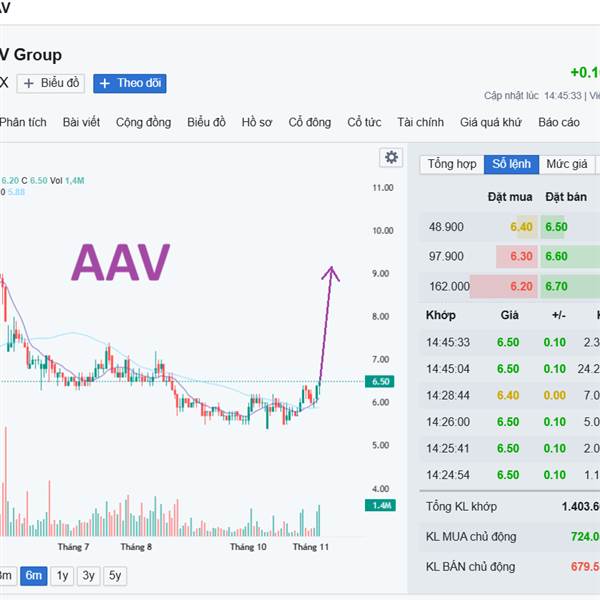This screenshot has height=600, width=600.
Task: Go to Cộng đồng section
Action: 143,122
